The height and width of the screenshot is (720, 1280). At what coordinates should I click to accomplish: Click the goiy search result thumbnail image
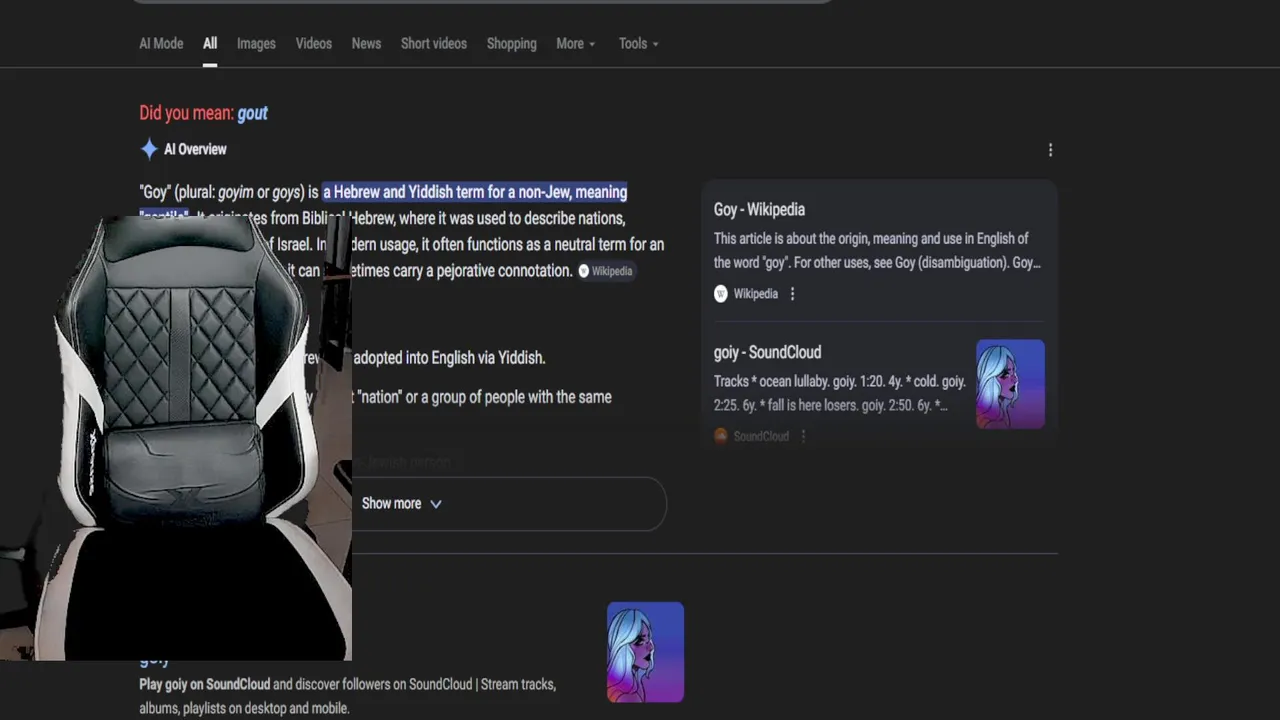(x=645, y=652)
